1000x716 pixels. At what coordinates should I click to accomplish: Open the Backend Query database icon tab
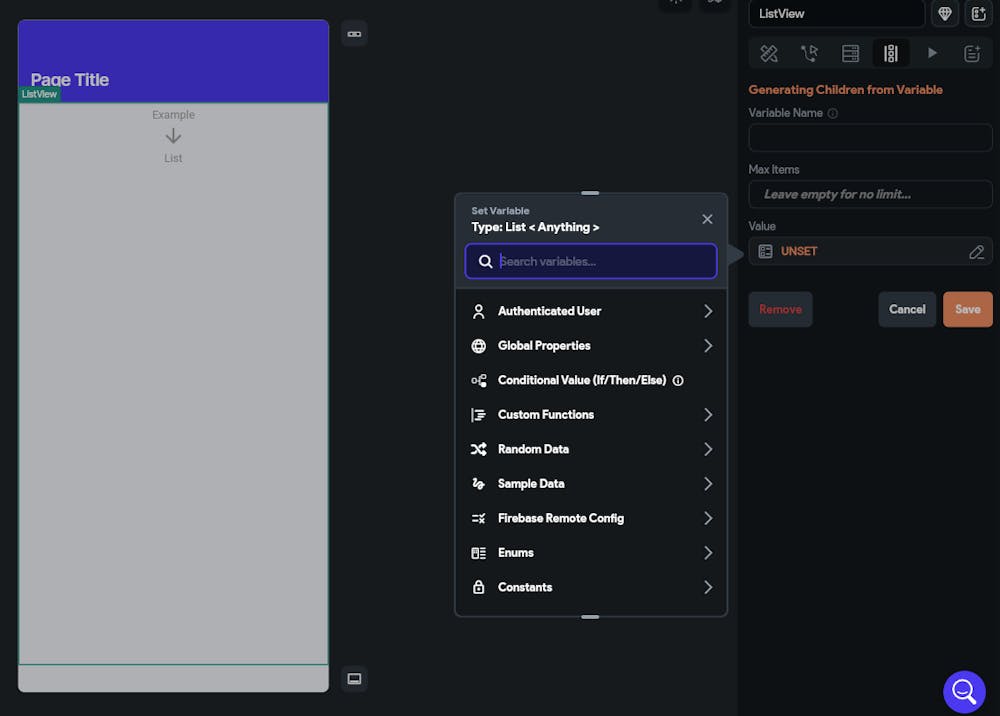[x=850, y=53]
